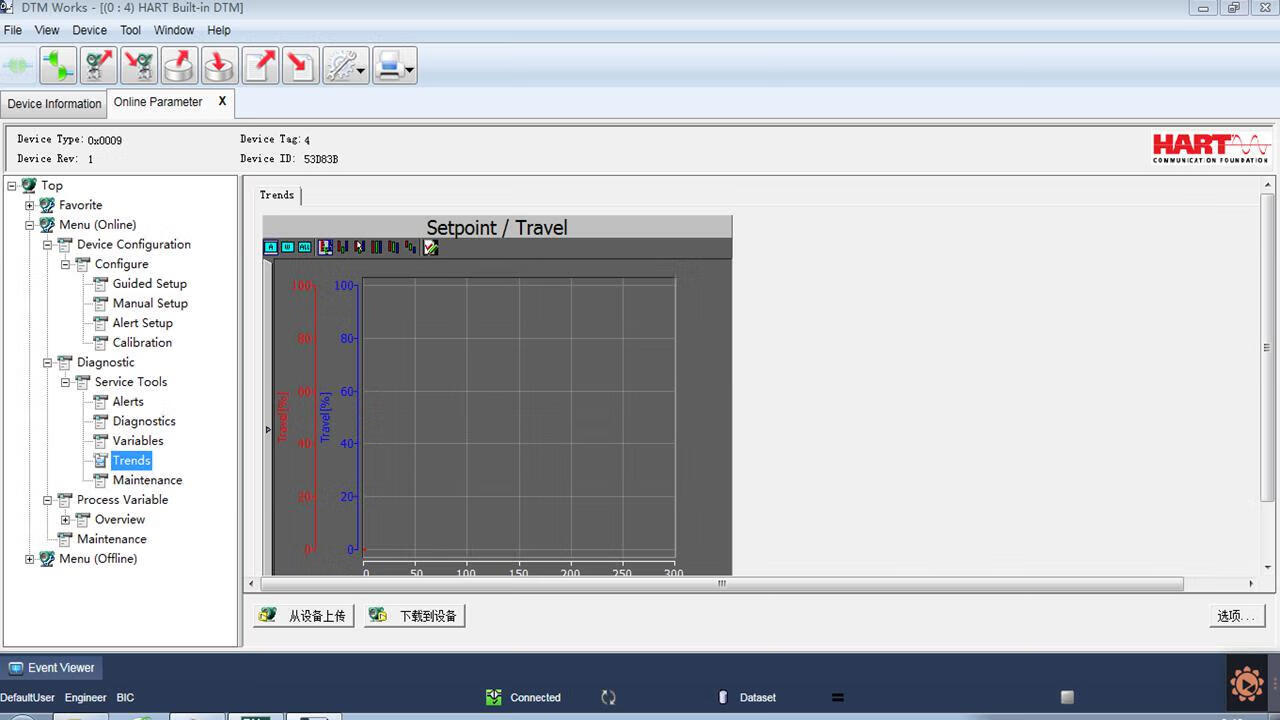The image size is (1280, 720).
Task: Click the write-to-device icon with down arrow
Action: coord(139,66)
